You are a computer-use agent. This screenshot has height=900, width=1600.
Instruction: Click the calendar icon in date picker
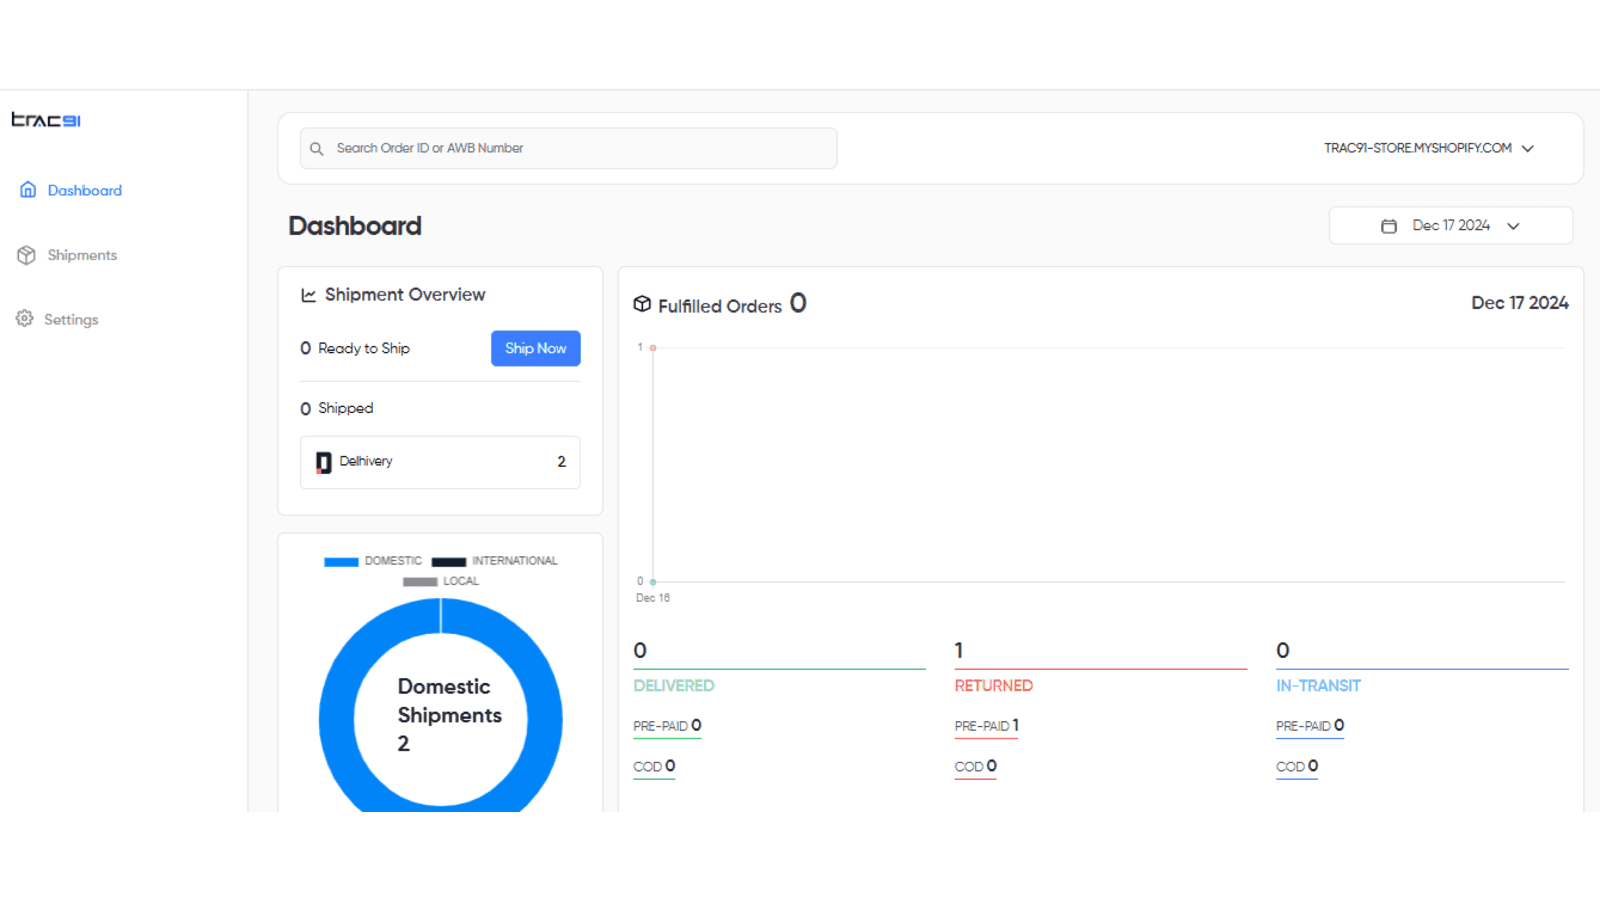coord(1389,226)
